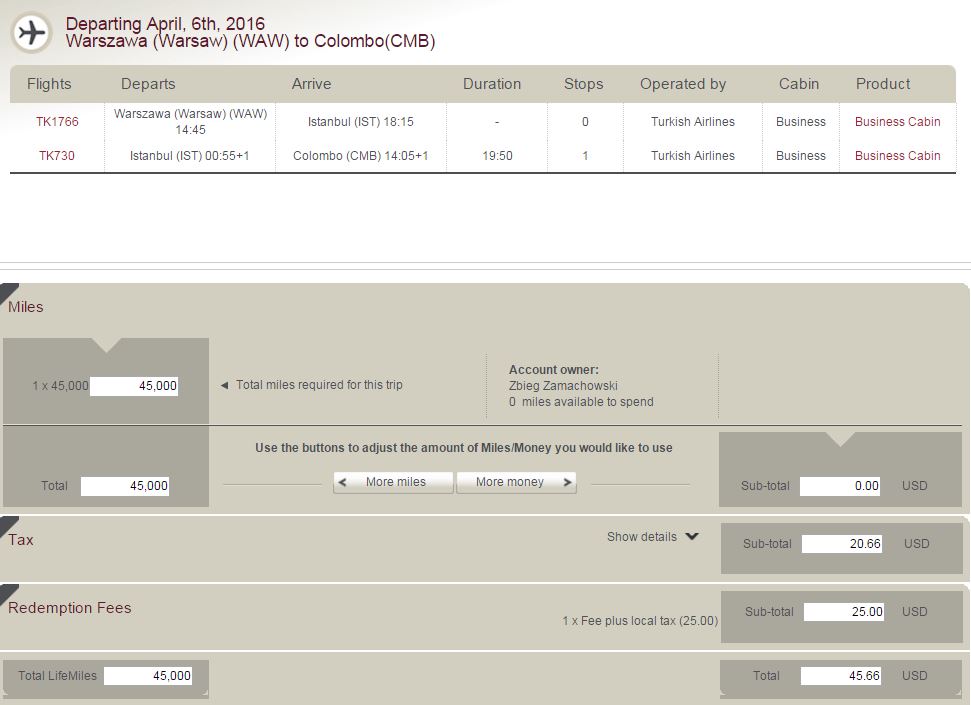Open Business Cabin product for TK730
This screenshot has height=705, width=971.
pos(897,155)
